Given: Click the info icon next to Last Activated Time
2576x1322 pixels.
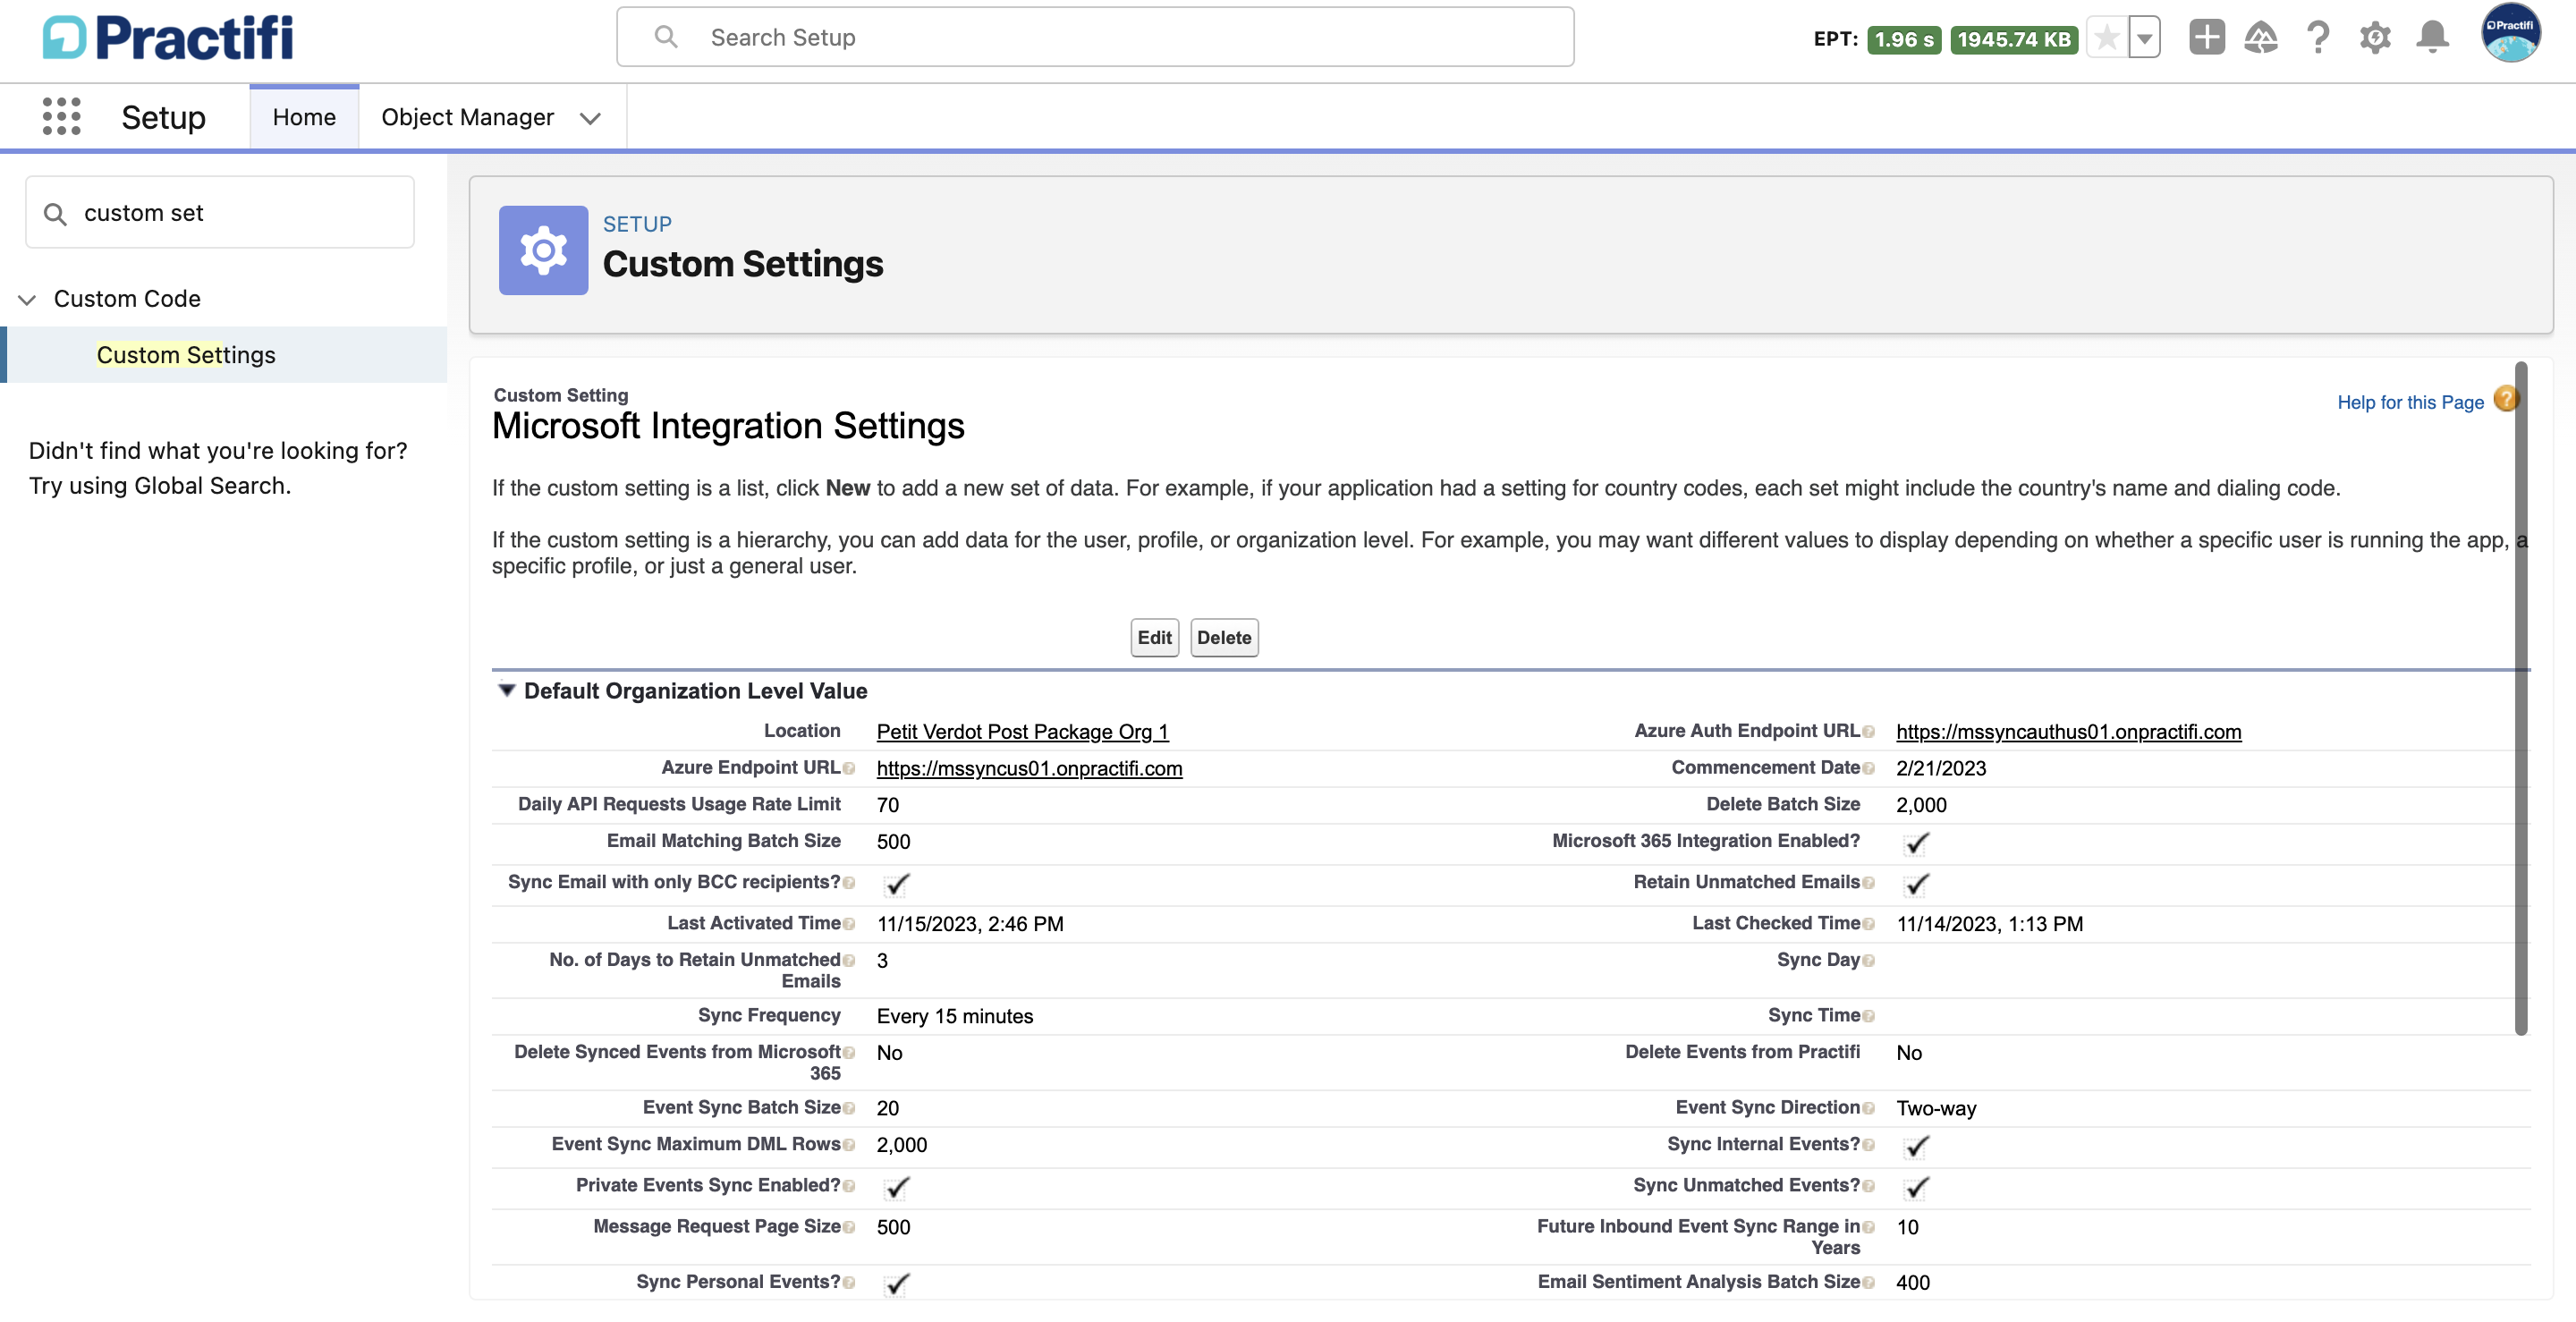Looking at the screenshot, I should tap(849, 925).
